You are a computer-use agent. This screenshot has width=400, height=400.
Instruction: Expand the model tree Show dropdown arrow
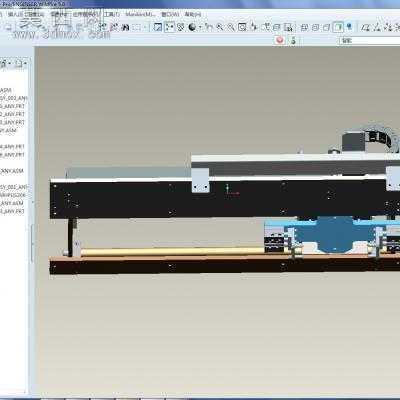pyautogui.click(x=10, y=63)
